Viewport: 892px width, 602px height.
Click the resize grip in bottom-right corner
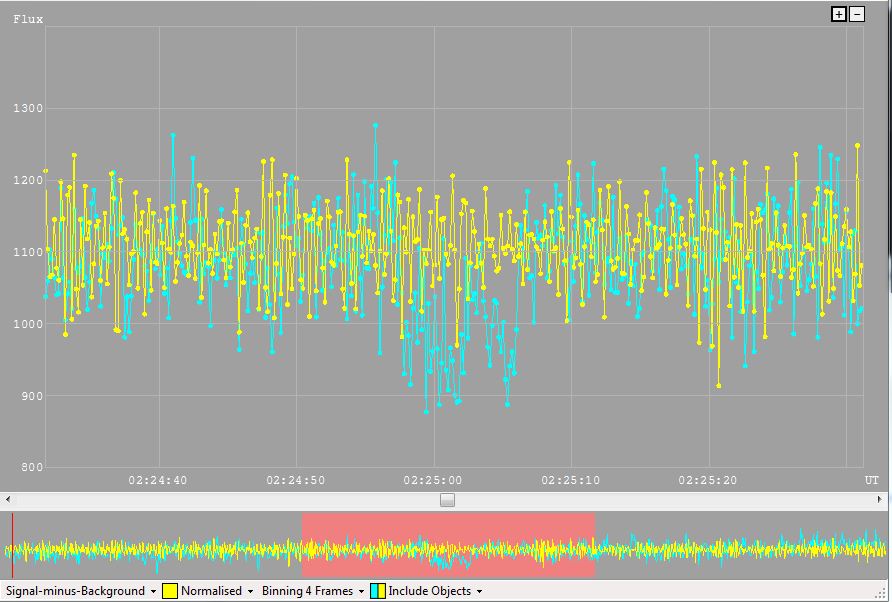[885, 595]
